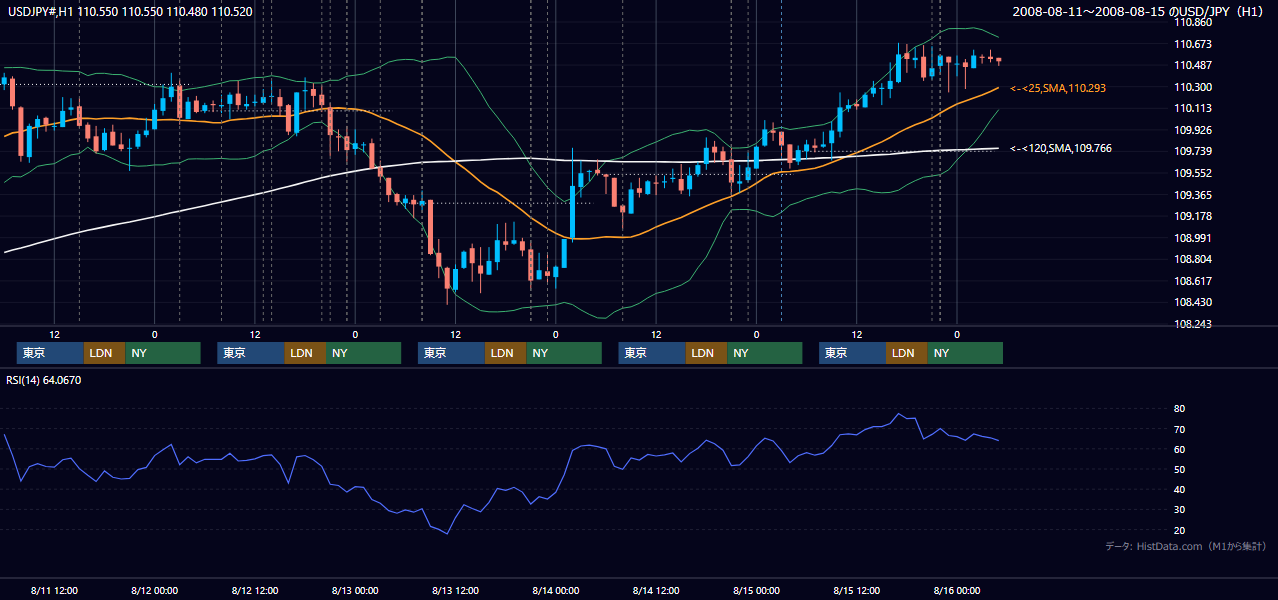Click the データ: HistData.com credit text
The width and height of the screenshot is (1278, 600).
[1186, 546]
